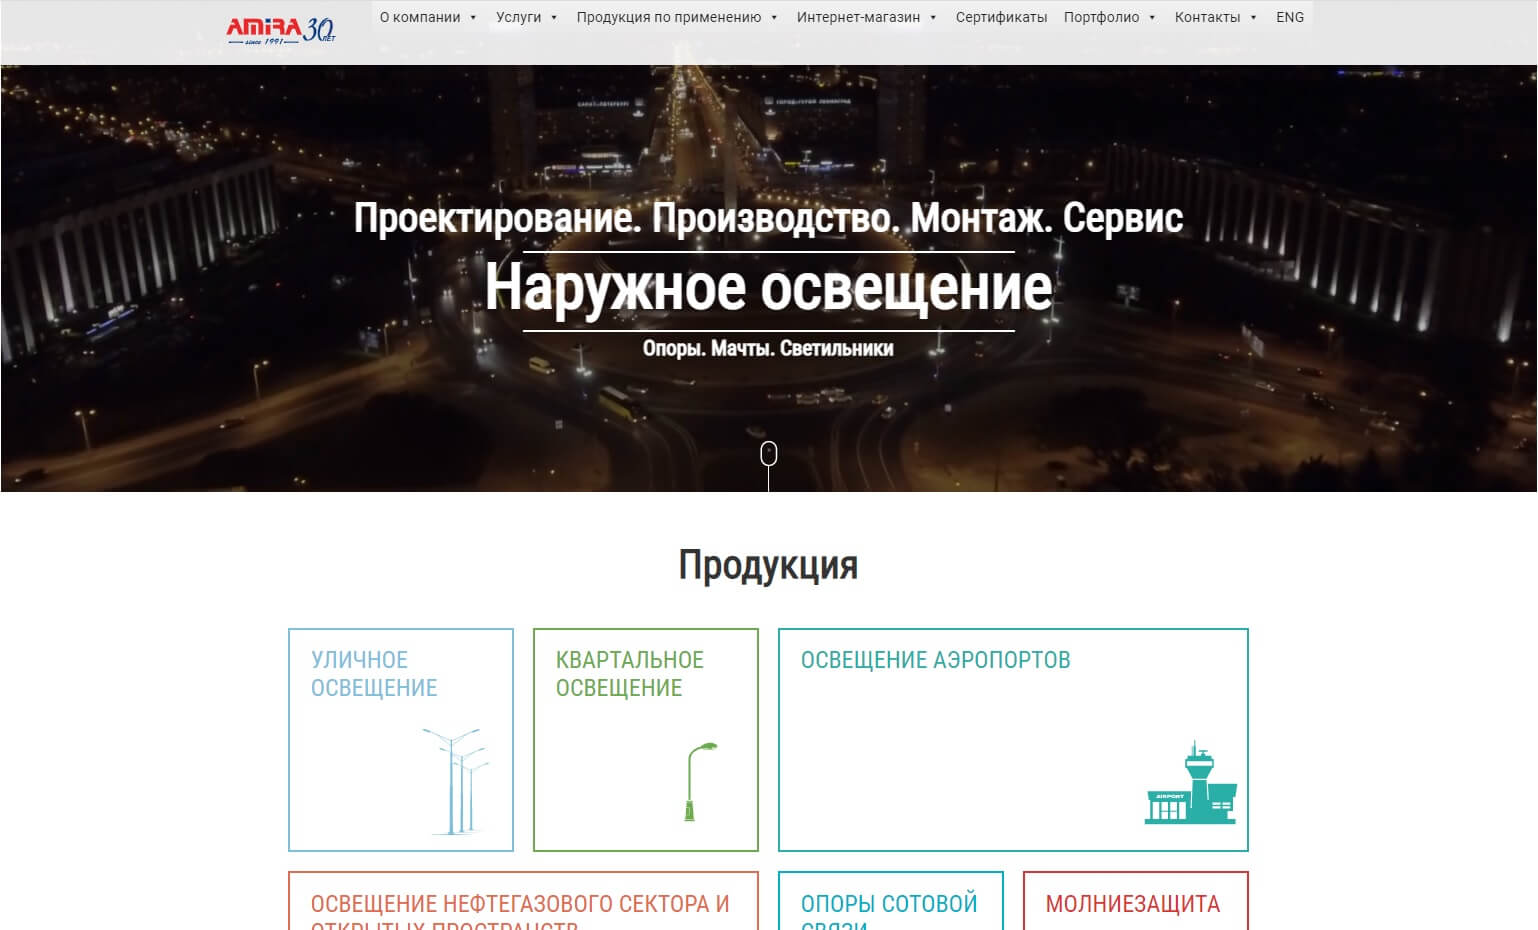This screenshot has width=1538, height=930.
Task: Open Освещение нефтегазового сектора card
Action: 523,901
